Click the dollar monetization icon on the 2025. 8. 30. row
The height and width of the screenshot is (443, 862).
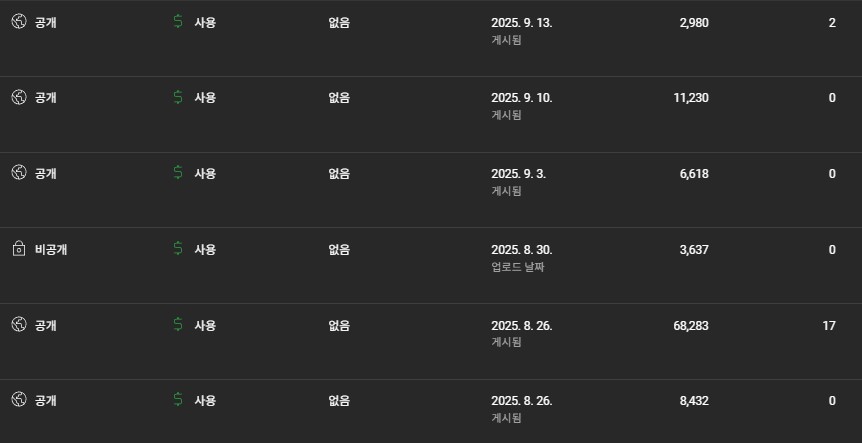[178, 249]
